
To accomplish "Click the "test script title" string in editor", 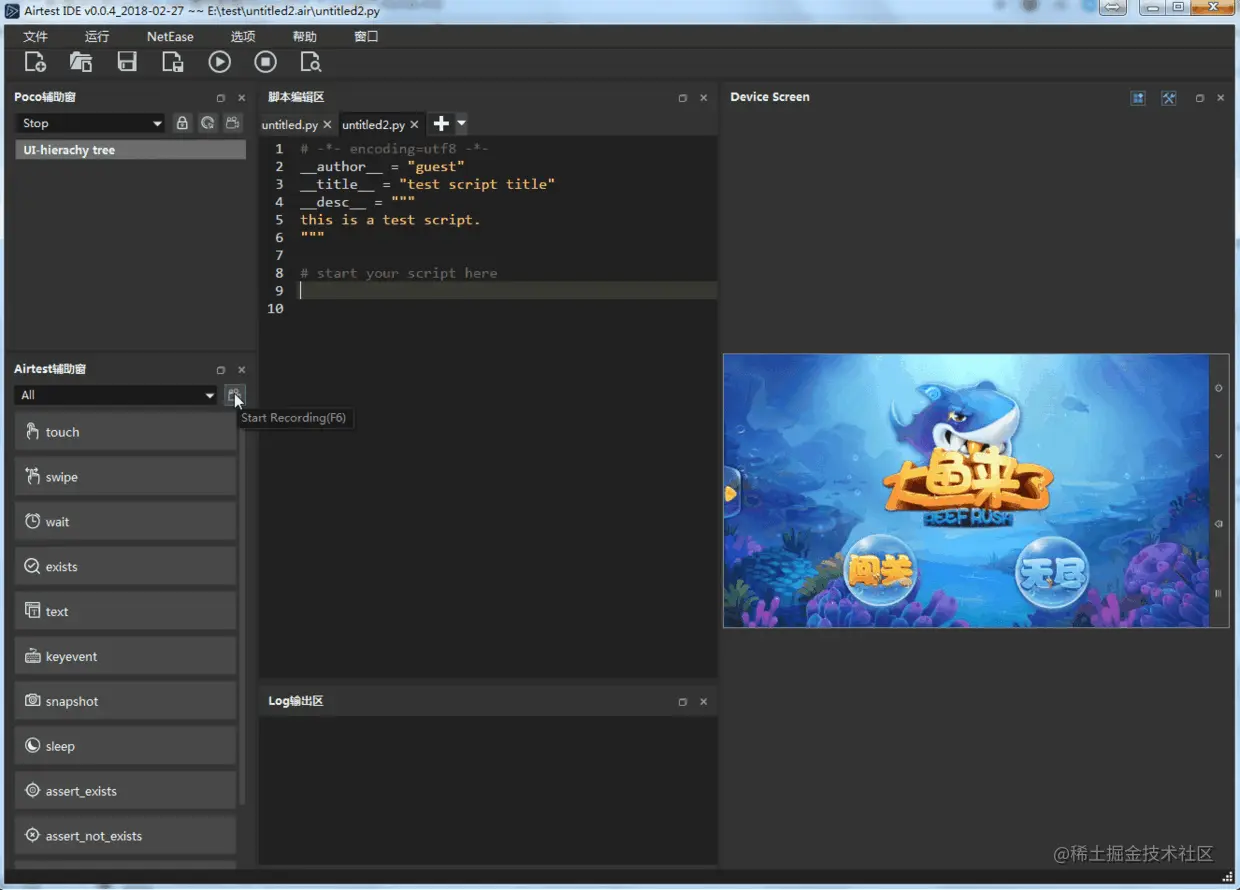I will (x=477, y=184).
